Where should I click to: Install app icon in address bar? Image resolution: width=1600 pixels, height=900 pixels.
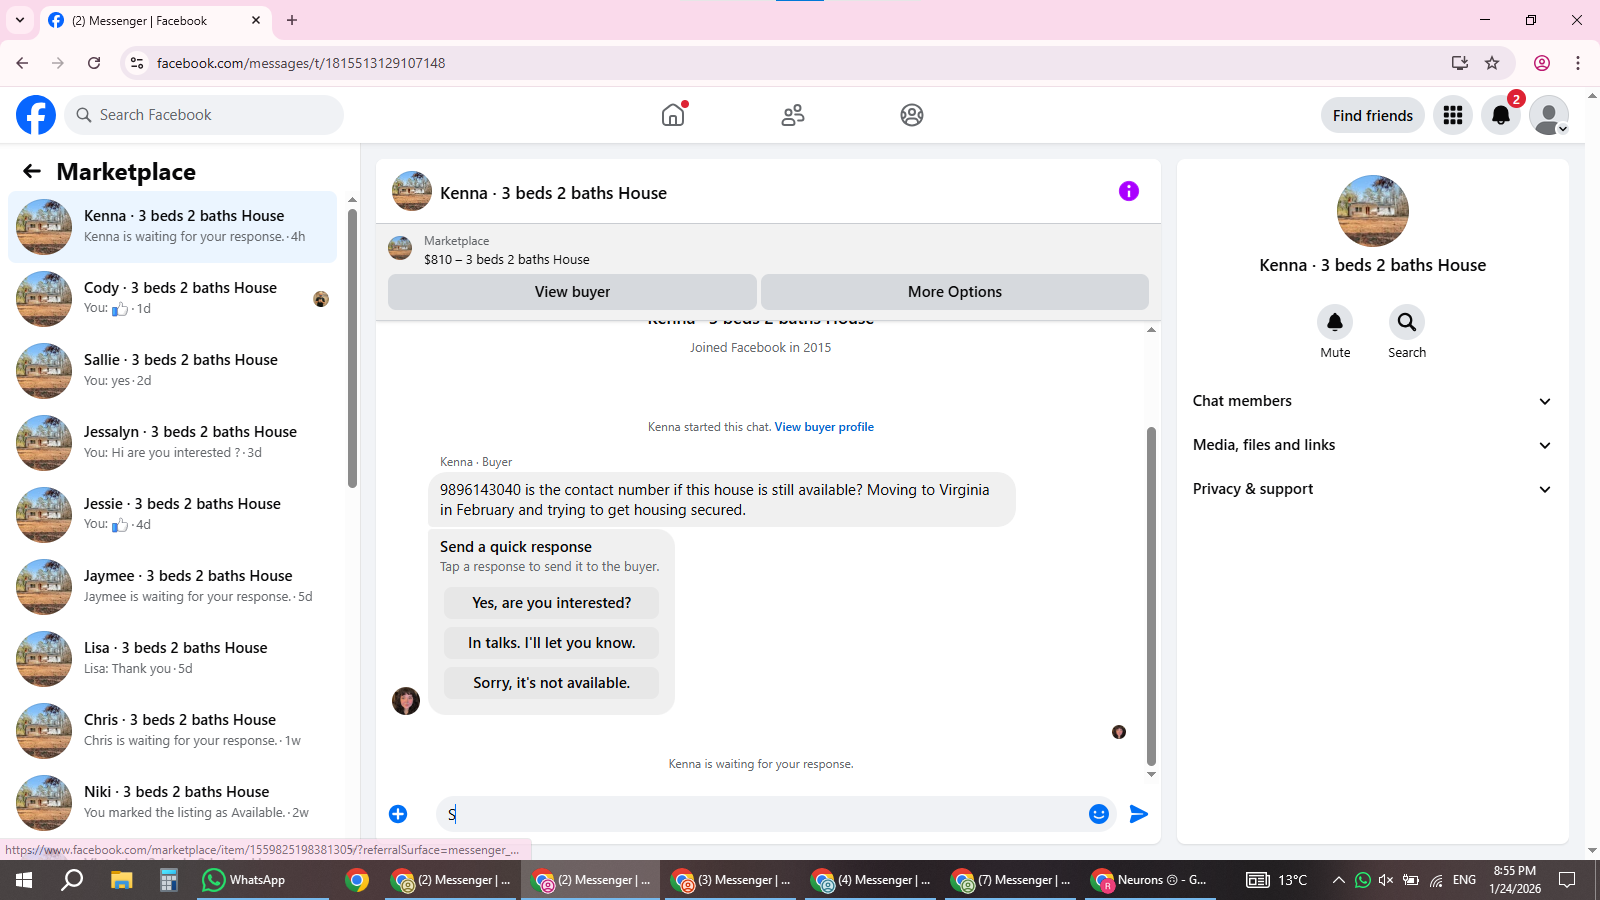pyautogui.click(x=1460, y=63)
